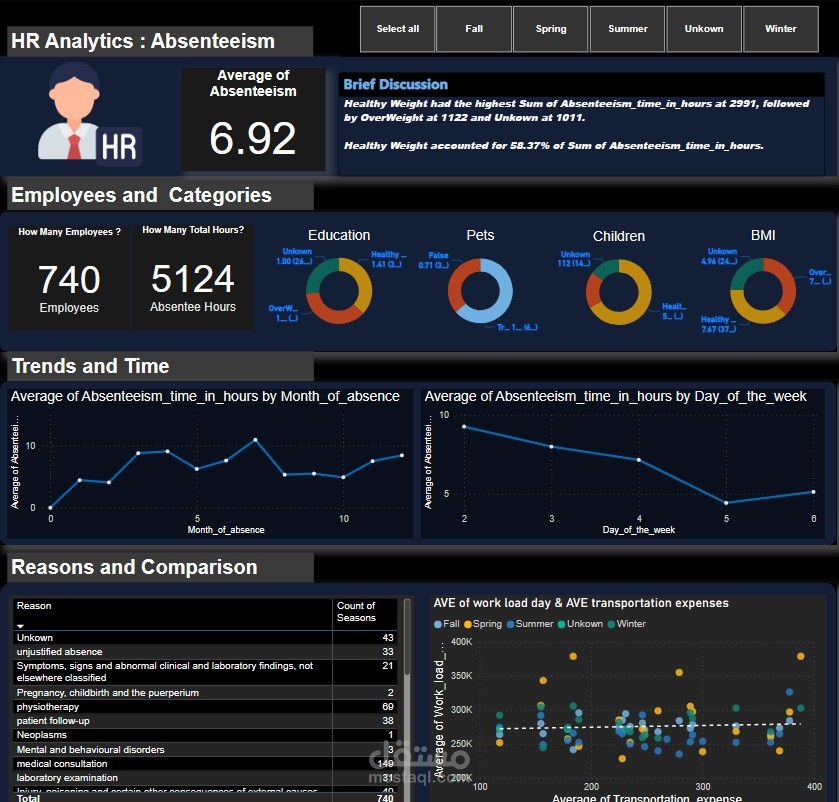Toggle Fall legend item in scatter chart
This screenshot has height=802, width=839.
click(447, 624)
